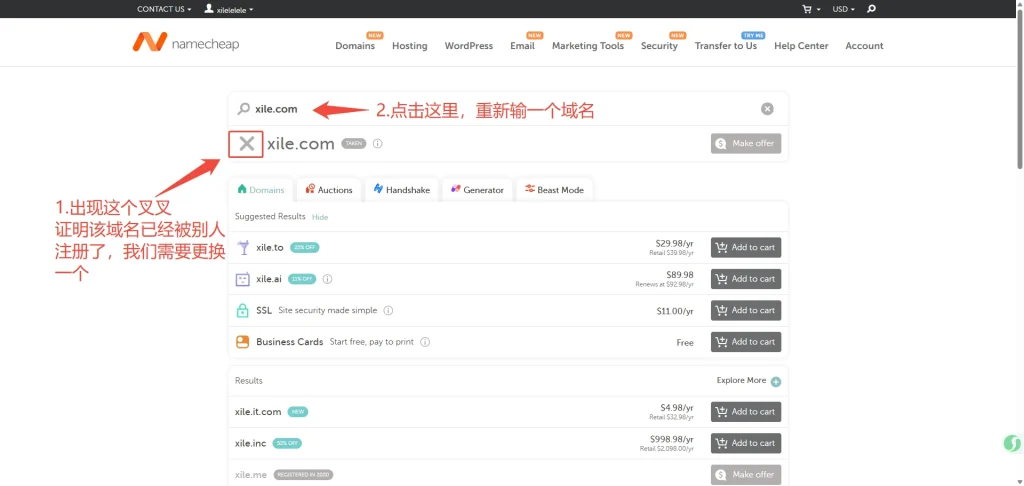The height and width of the screenshot is (486, 1024).
Task: Click Make offer for xile.me
Action: [x=746, y=474]
